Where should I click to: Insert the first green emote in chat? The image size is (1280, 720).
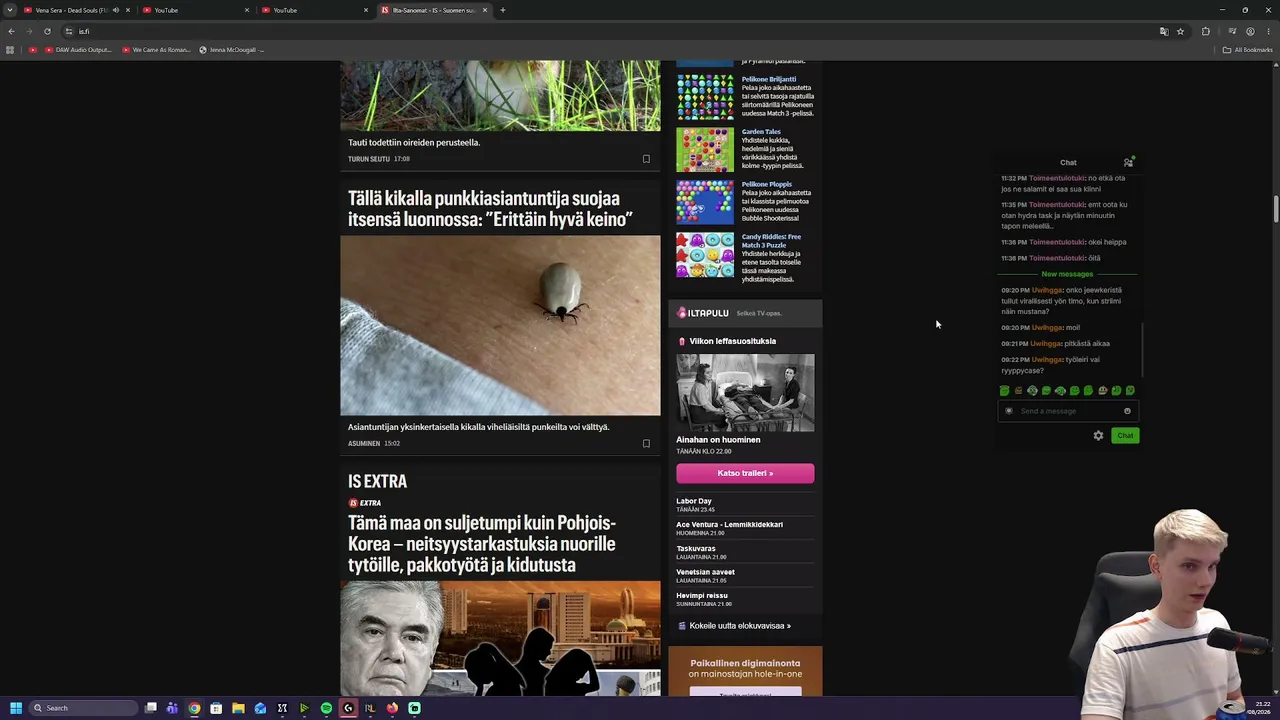coord(1004,391)
